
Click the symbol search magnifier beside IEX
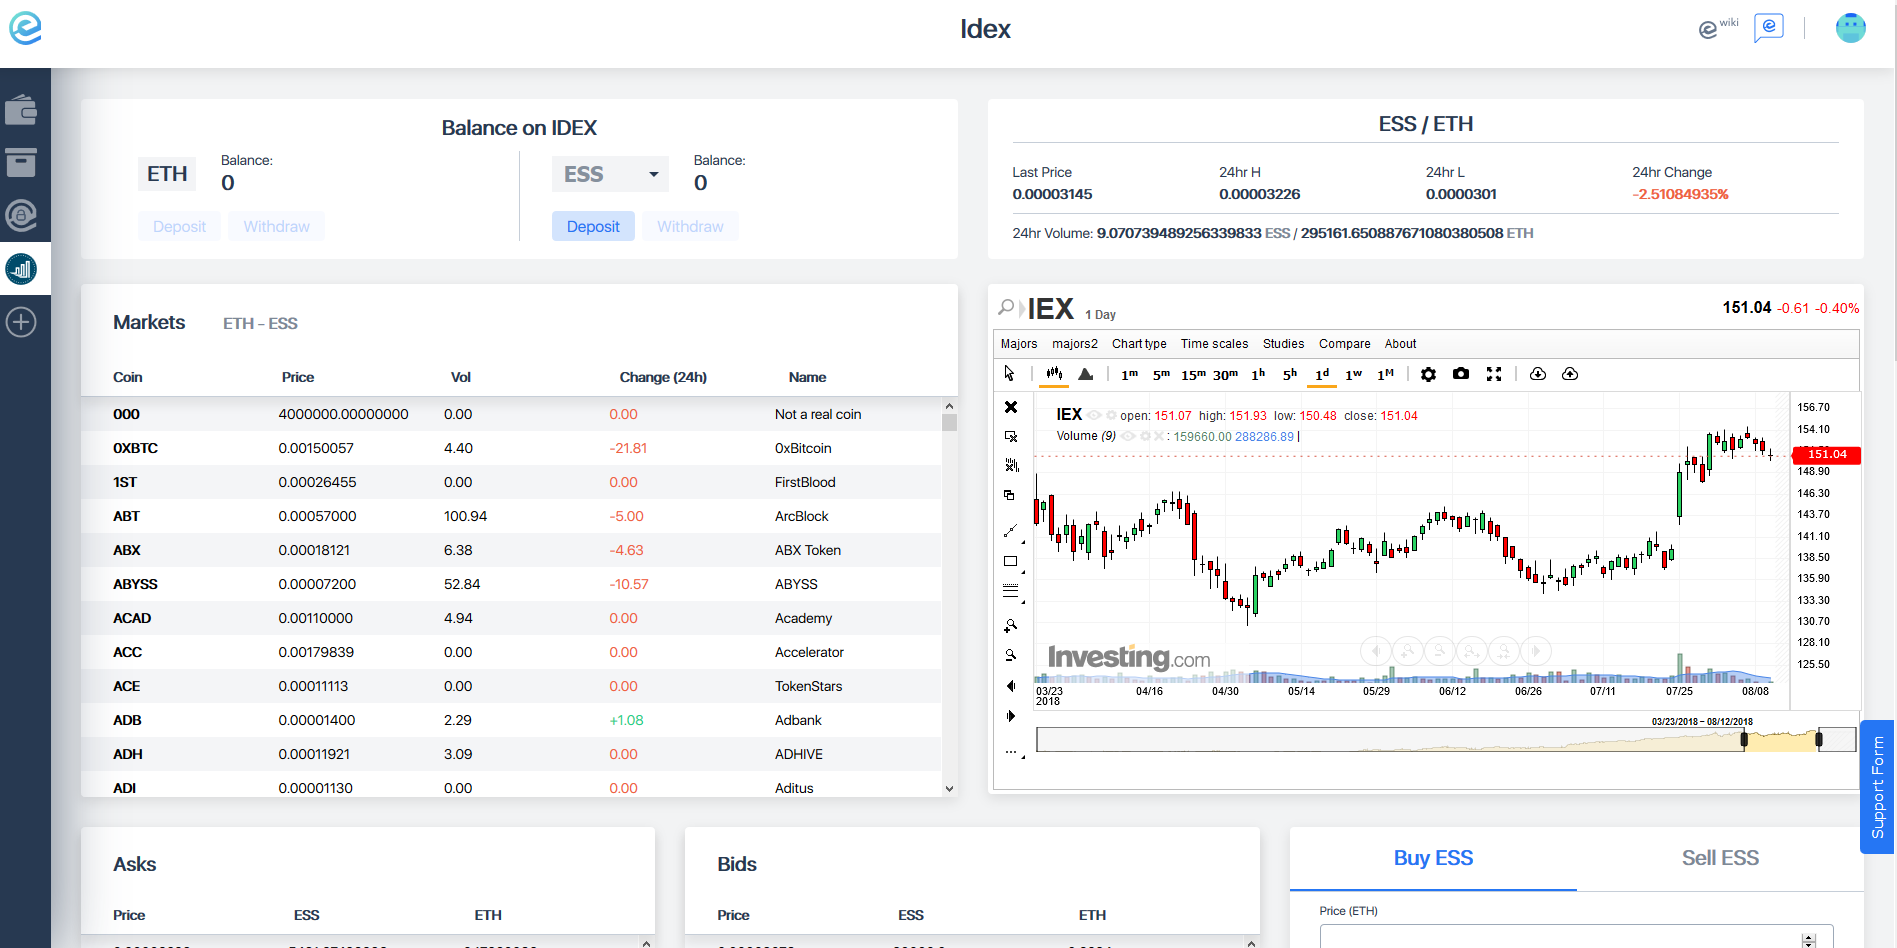(1006, 307)
